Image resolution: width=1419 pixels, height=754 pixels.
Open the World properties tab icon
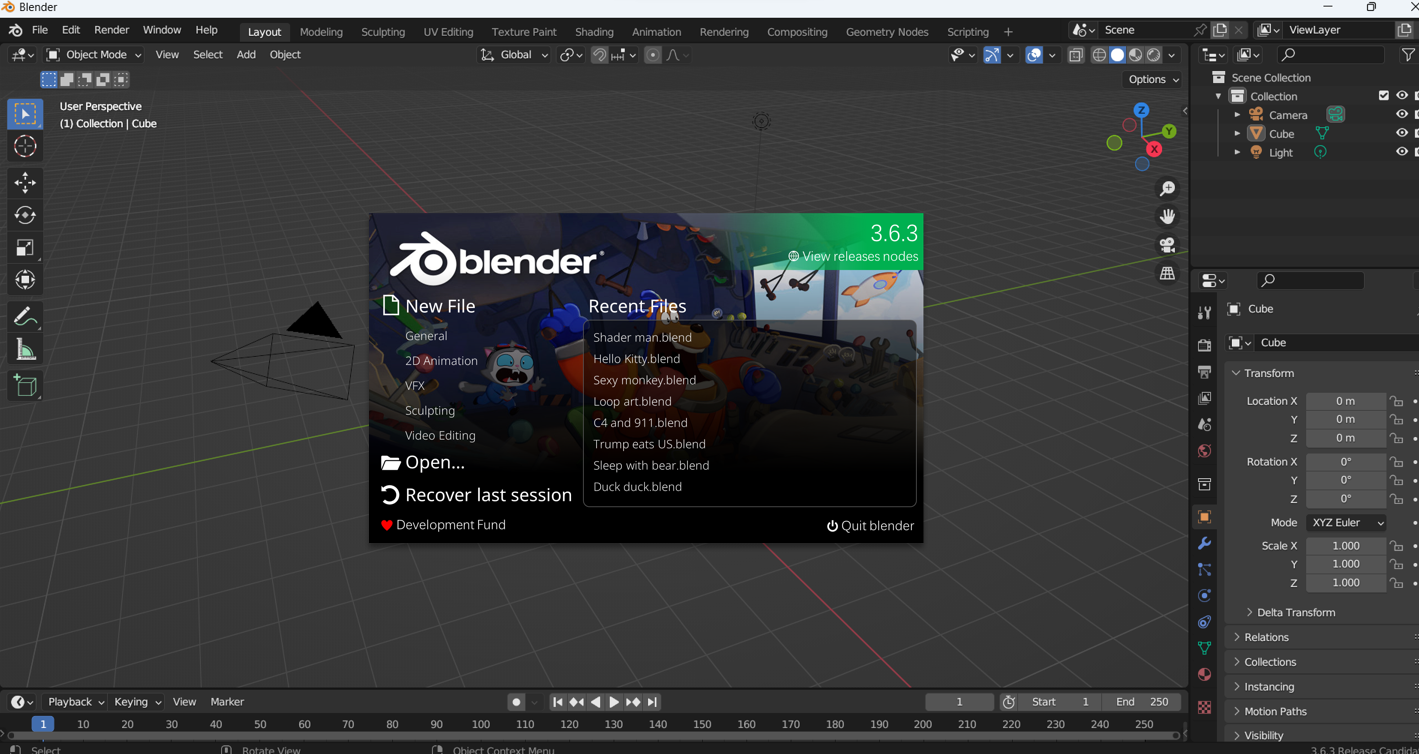pos(1204,451)
